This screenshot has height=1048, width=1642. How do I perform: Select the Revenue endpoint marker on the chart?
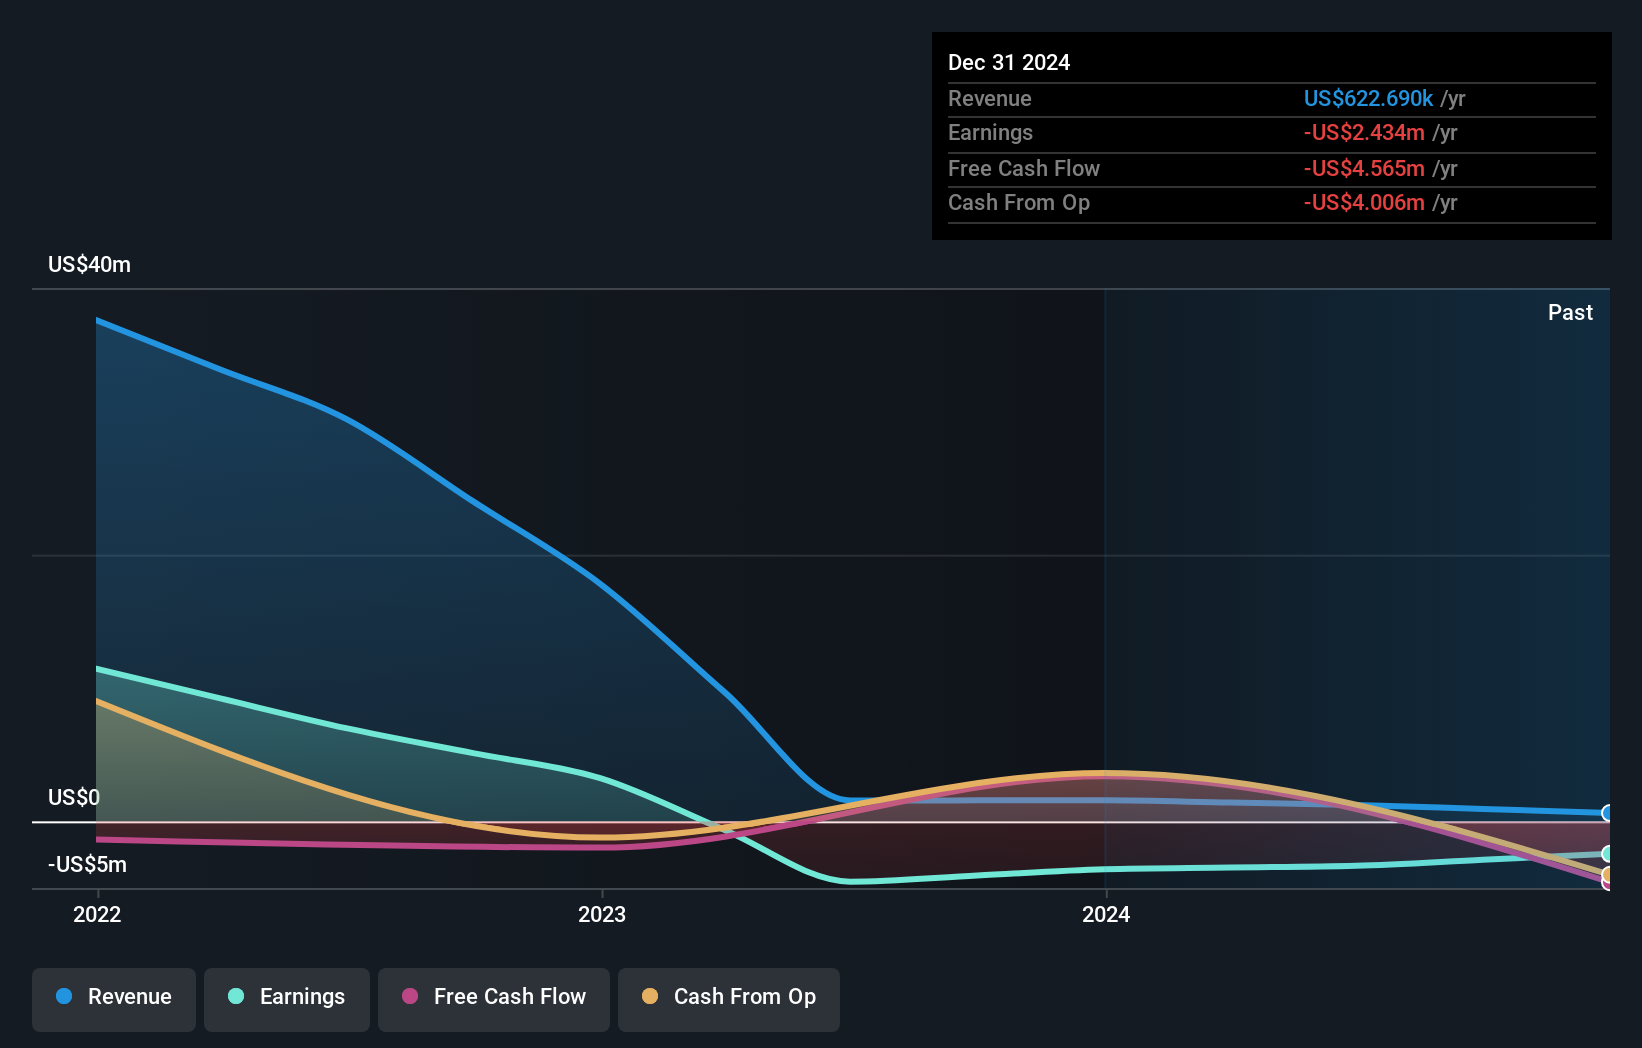click(1606, 811)
